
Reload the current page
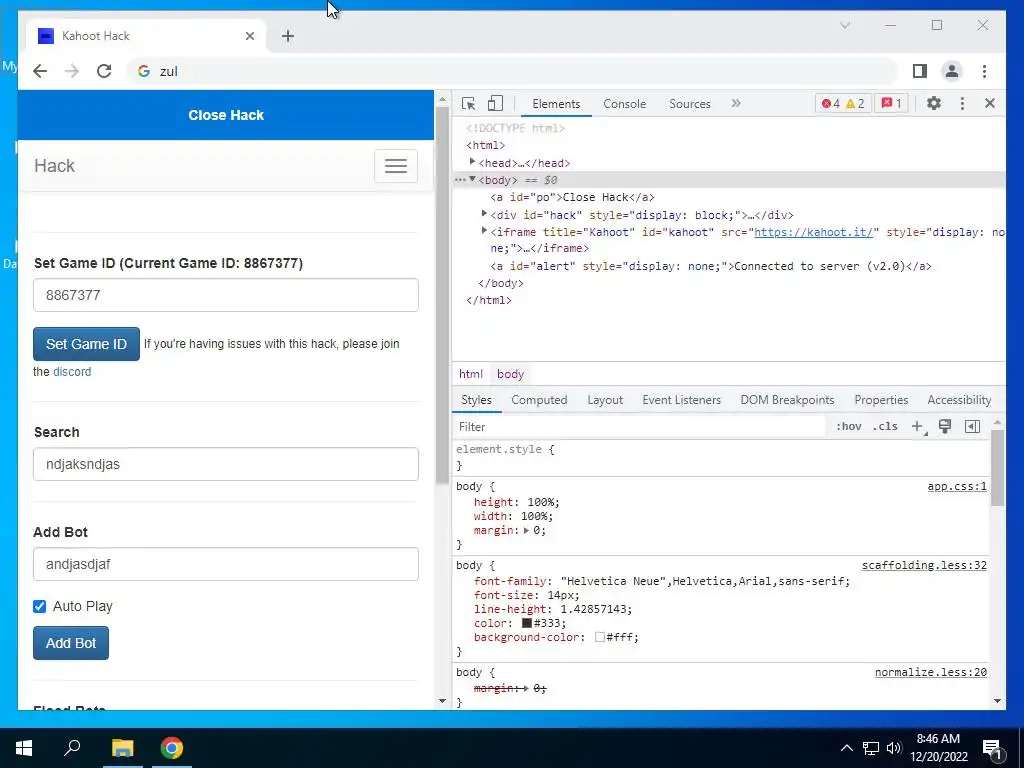[x=104, y=71]
